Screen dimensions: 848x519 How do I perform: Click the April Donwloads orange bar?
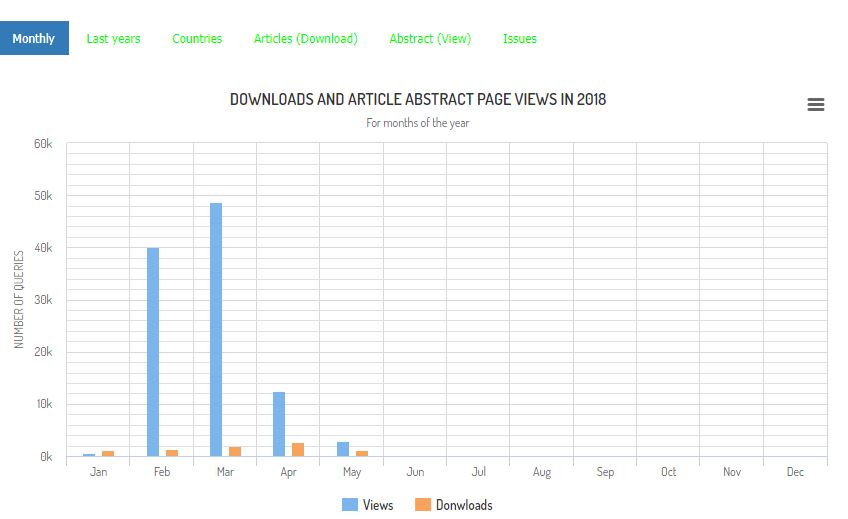pyautogui.click(x=298, y=450)
